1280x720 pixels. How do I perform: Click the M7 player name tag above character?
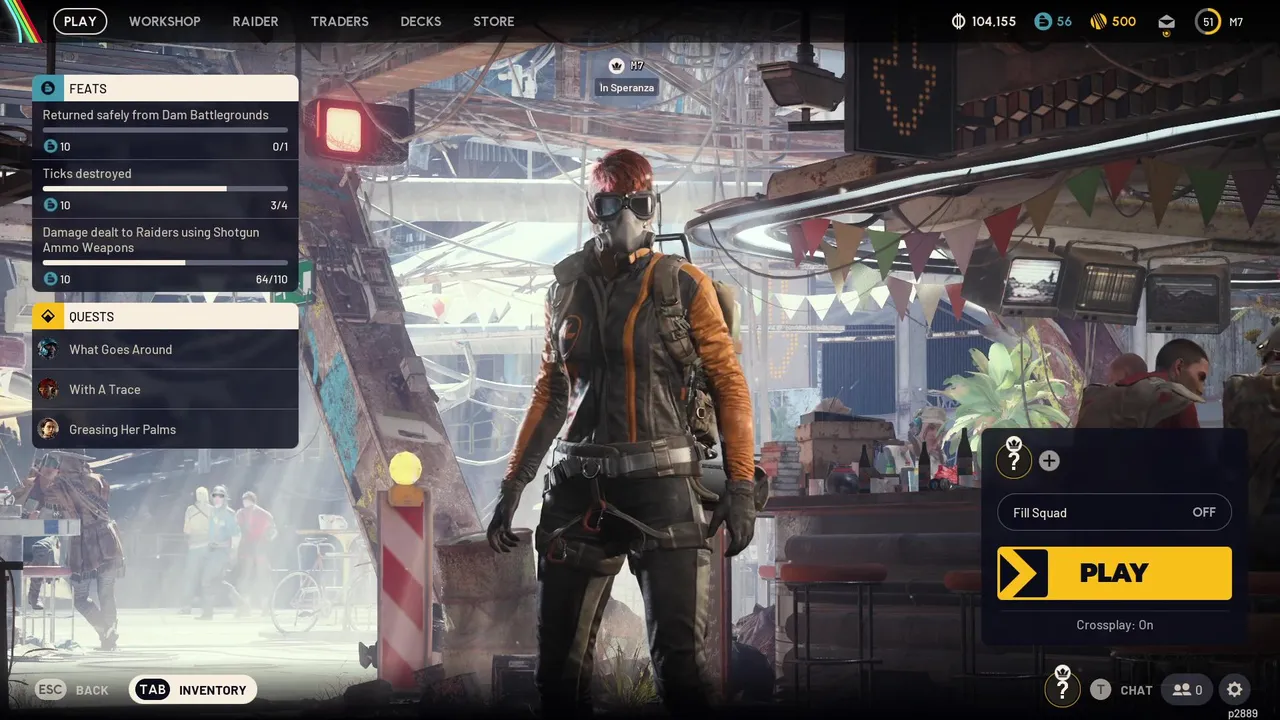[637, 66]
